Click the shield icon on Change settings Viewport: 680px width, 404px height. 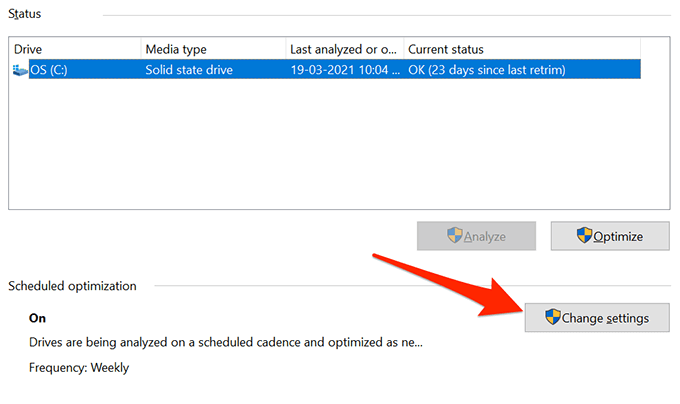coord(552,318)
